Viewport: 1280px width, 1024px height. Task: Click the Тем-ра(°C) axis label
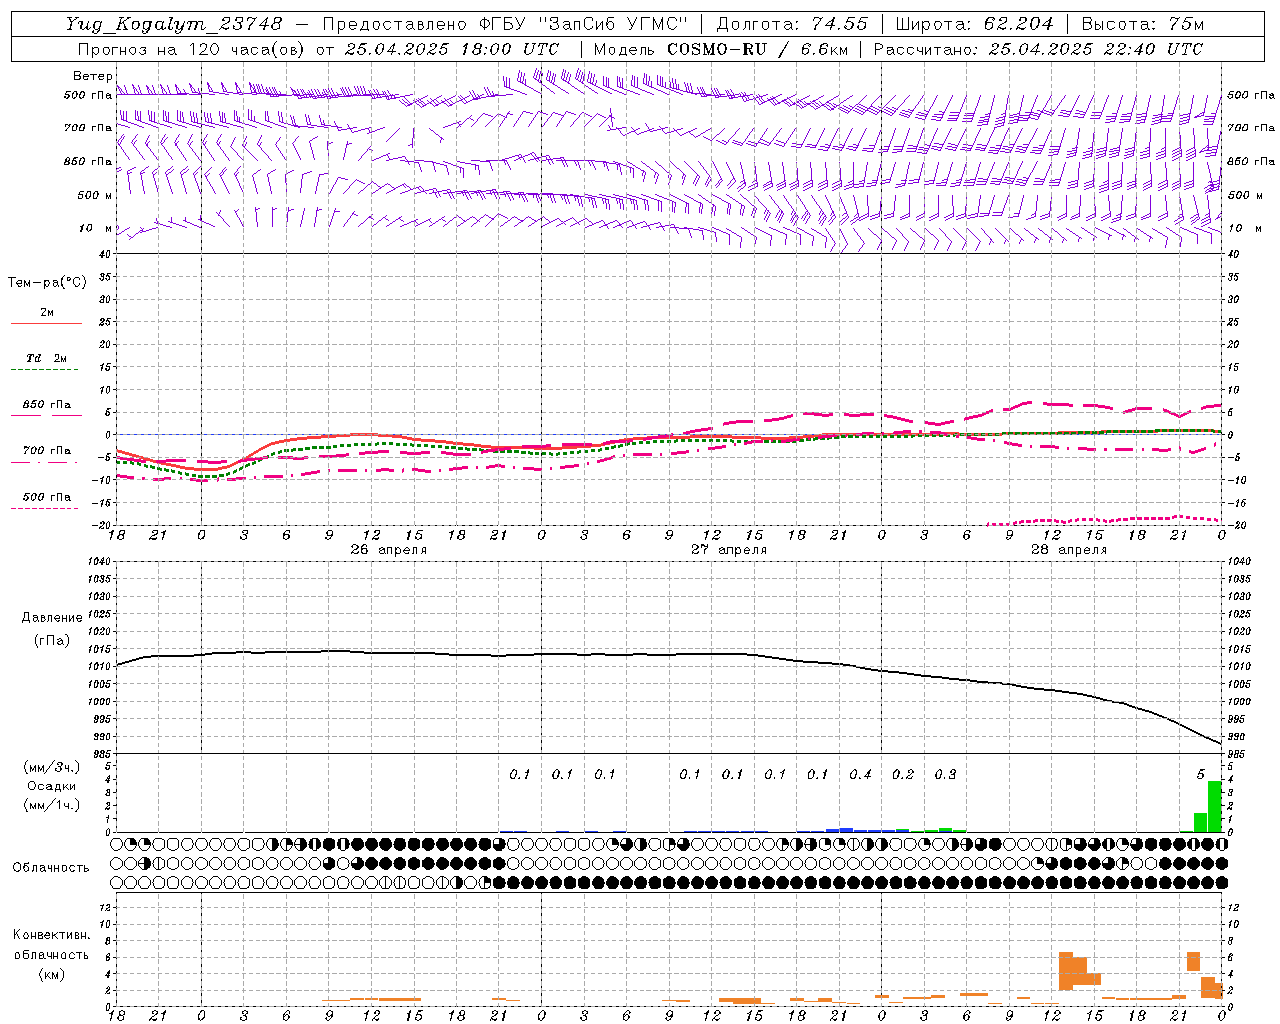pyautogui.click(x=47, y=283)
